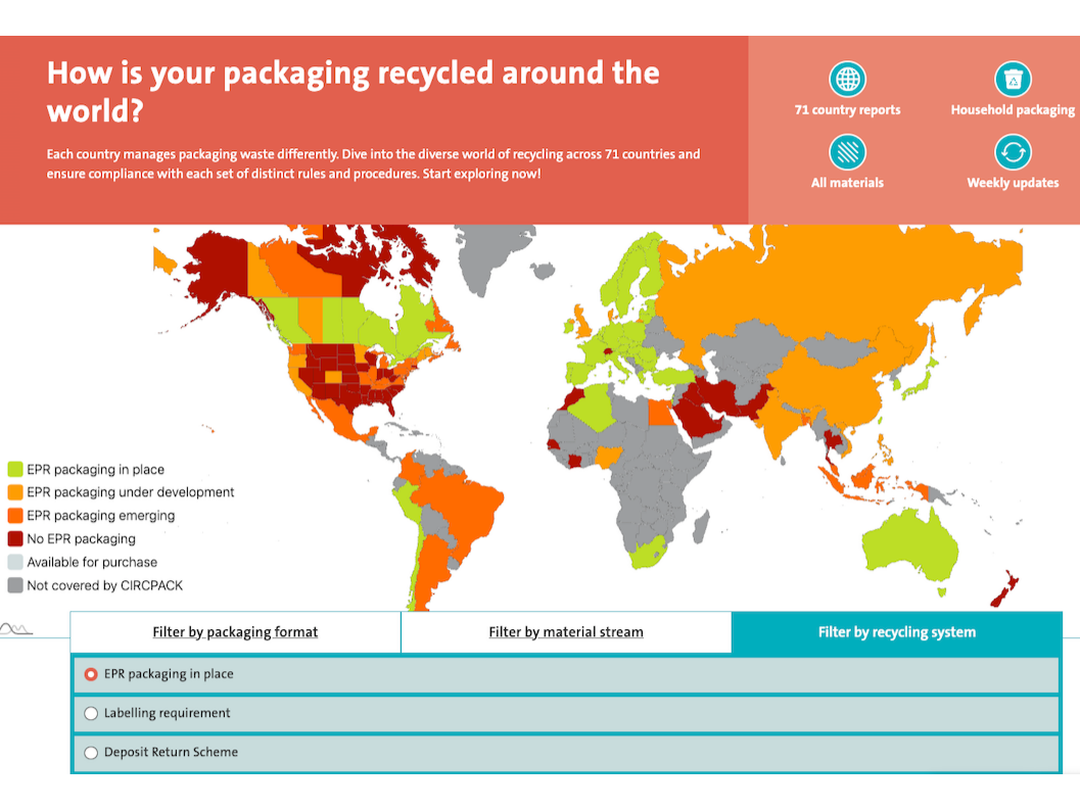This screenshot has height=810, width=1080.
Task: Switch to Filter by recycling system tab
Action: 897,632
